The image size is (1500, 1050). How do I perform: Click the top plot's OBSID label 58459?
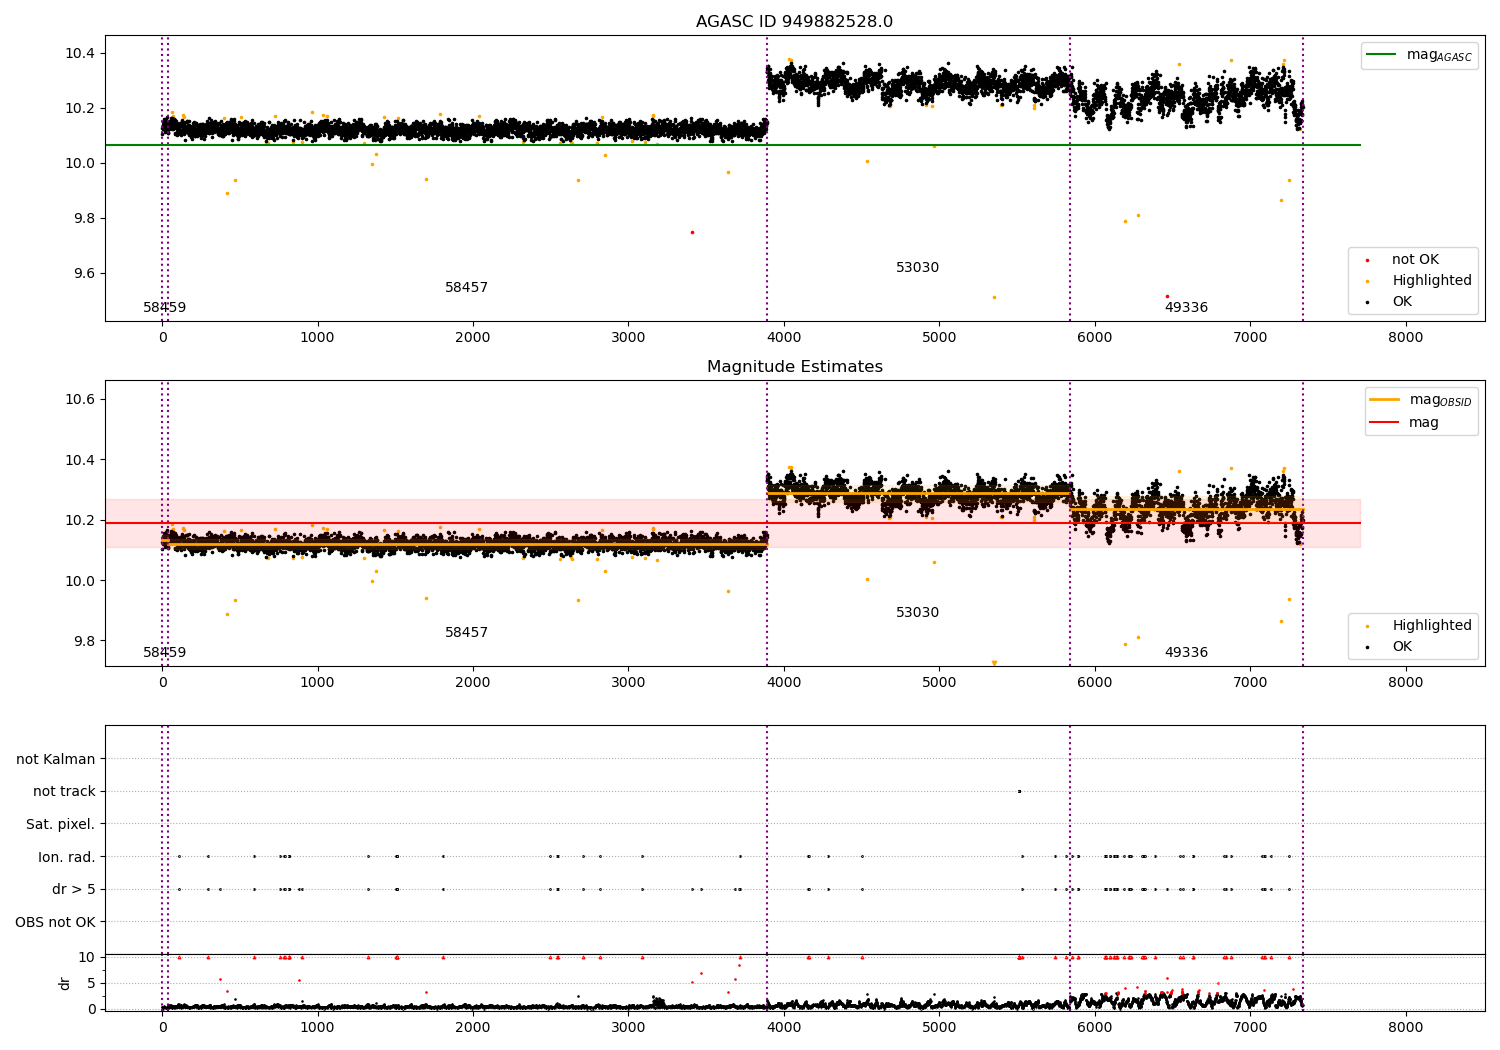[164, 308]
